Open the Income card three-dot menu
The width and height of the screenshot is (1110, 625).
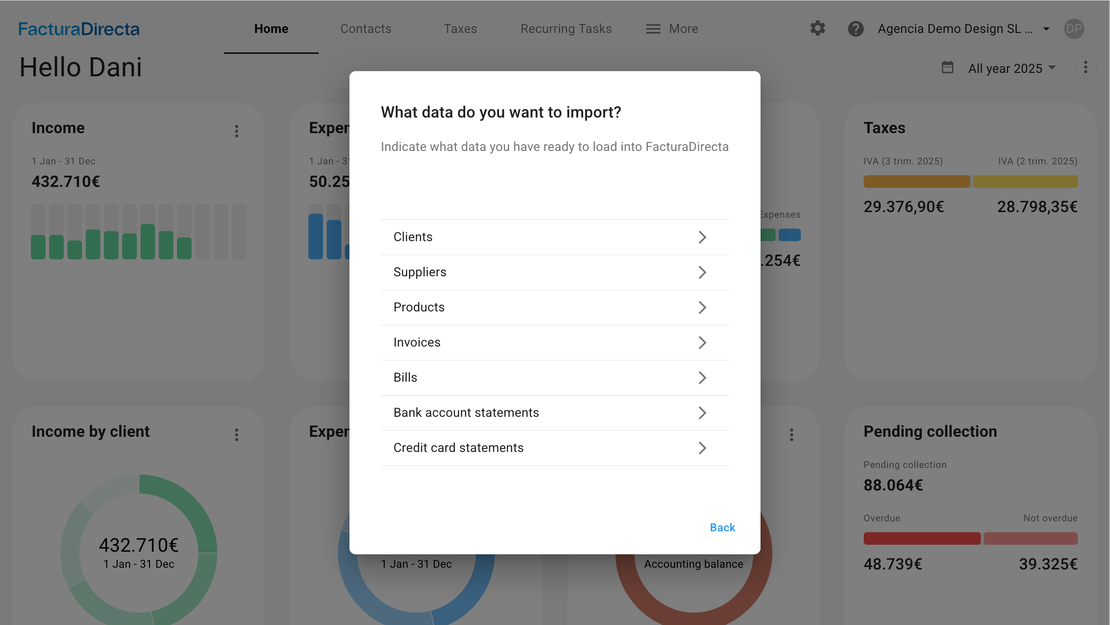coord(237,131)
